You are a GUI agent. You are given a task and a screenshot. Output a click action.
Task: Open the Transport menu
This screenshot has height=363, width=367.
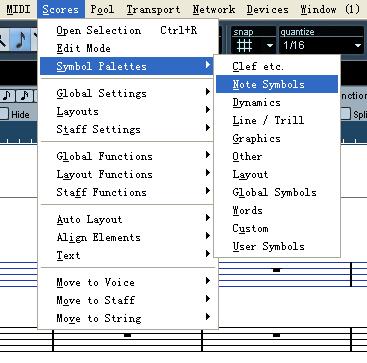tap(153, 9)
